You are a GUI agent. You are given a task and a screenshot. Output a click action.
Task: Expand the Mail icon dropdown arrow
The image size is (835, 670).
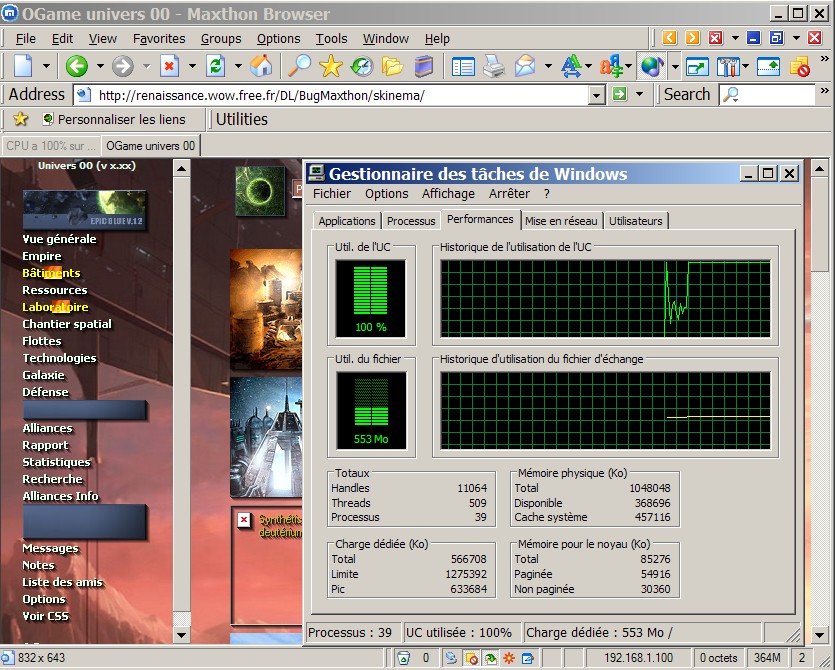point(548,67)
